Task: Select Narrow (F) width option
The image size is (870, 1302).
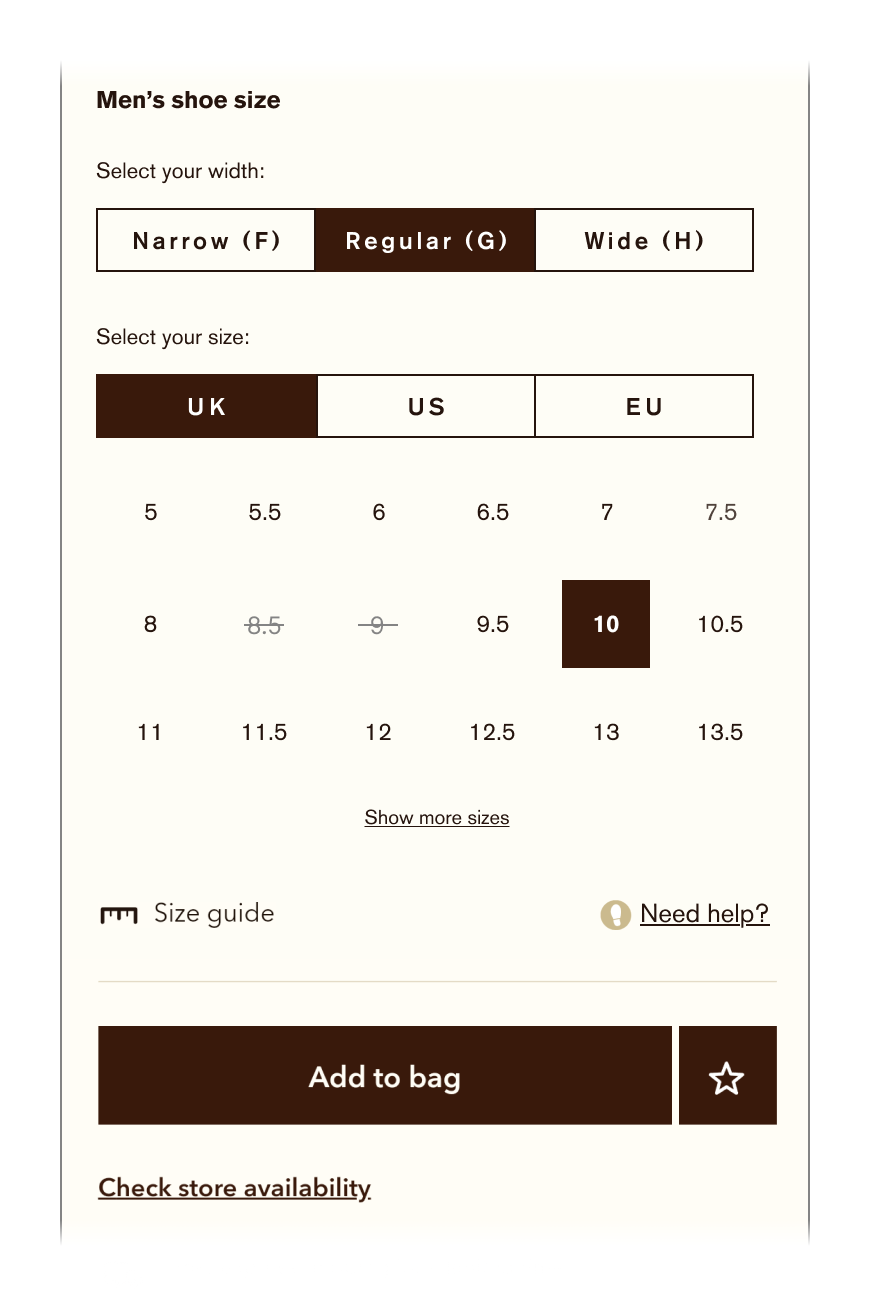Action: click(206, 240)
